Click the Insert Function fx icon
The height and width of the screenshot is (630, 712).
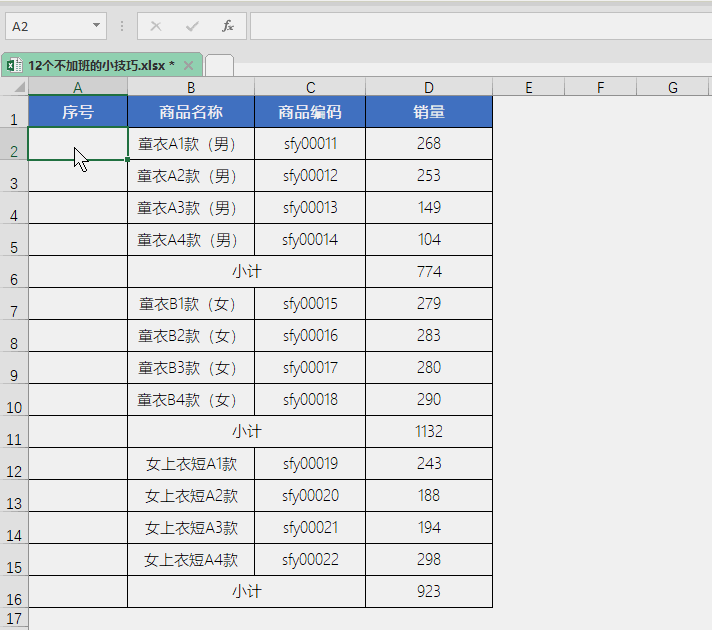(228, 26)
